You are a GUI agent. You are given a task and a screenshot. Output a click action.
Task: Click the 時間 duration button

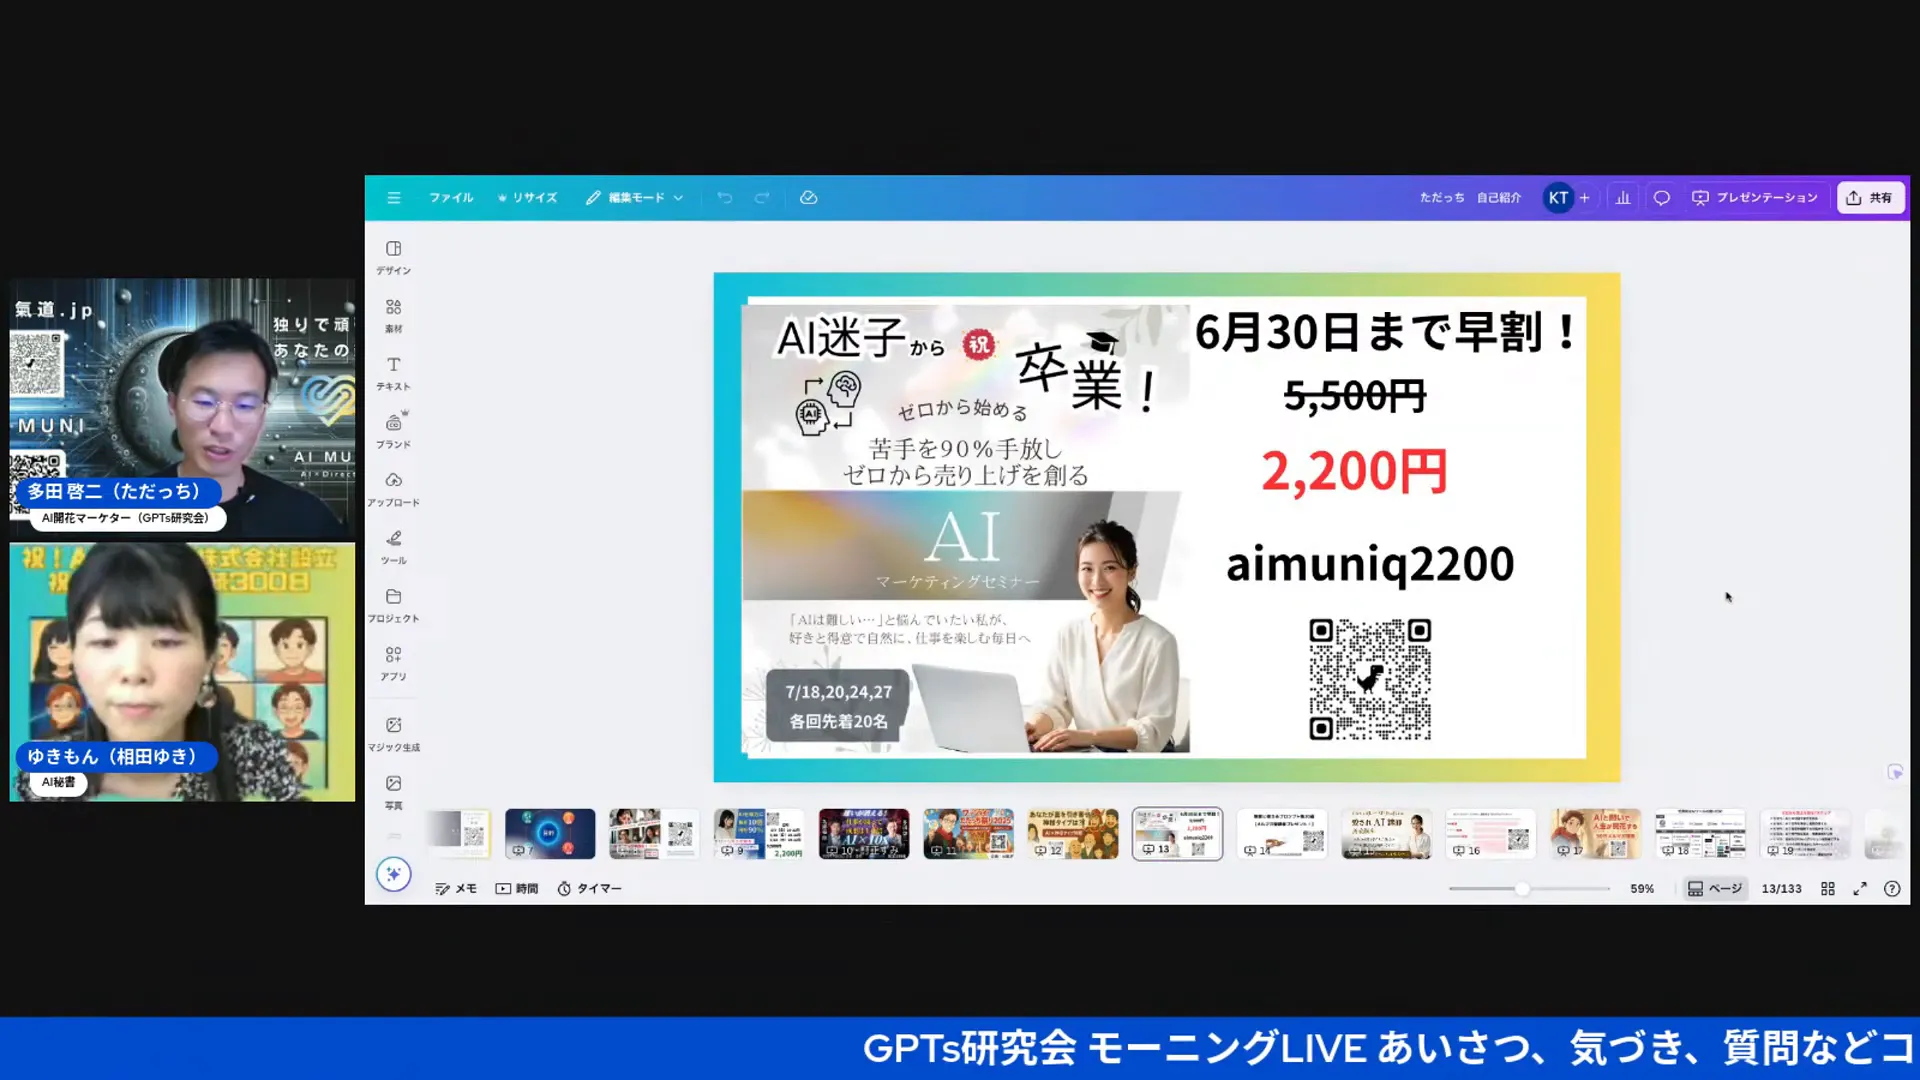coord(517,888)
